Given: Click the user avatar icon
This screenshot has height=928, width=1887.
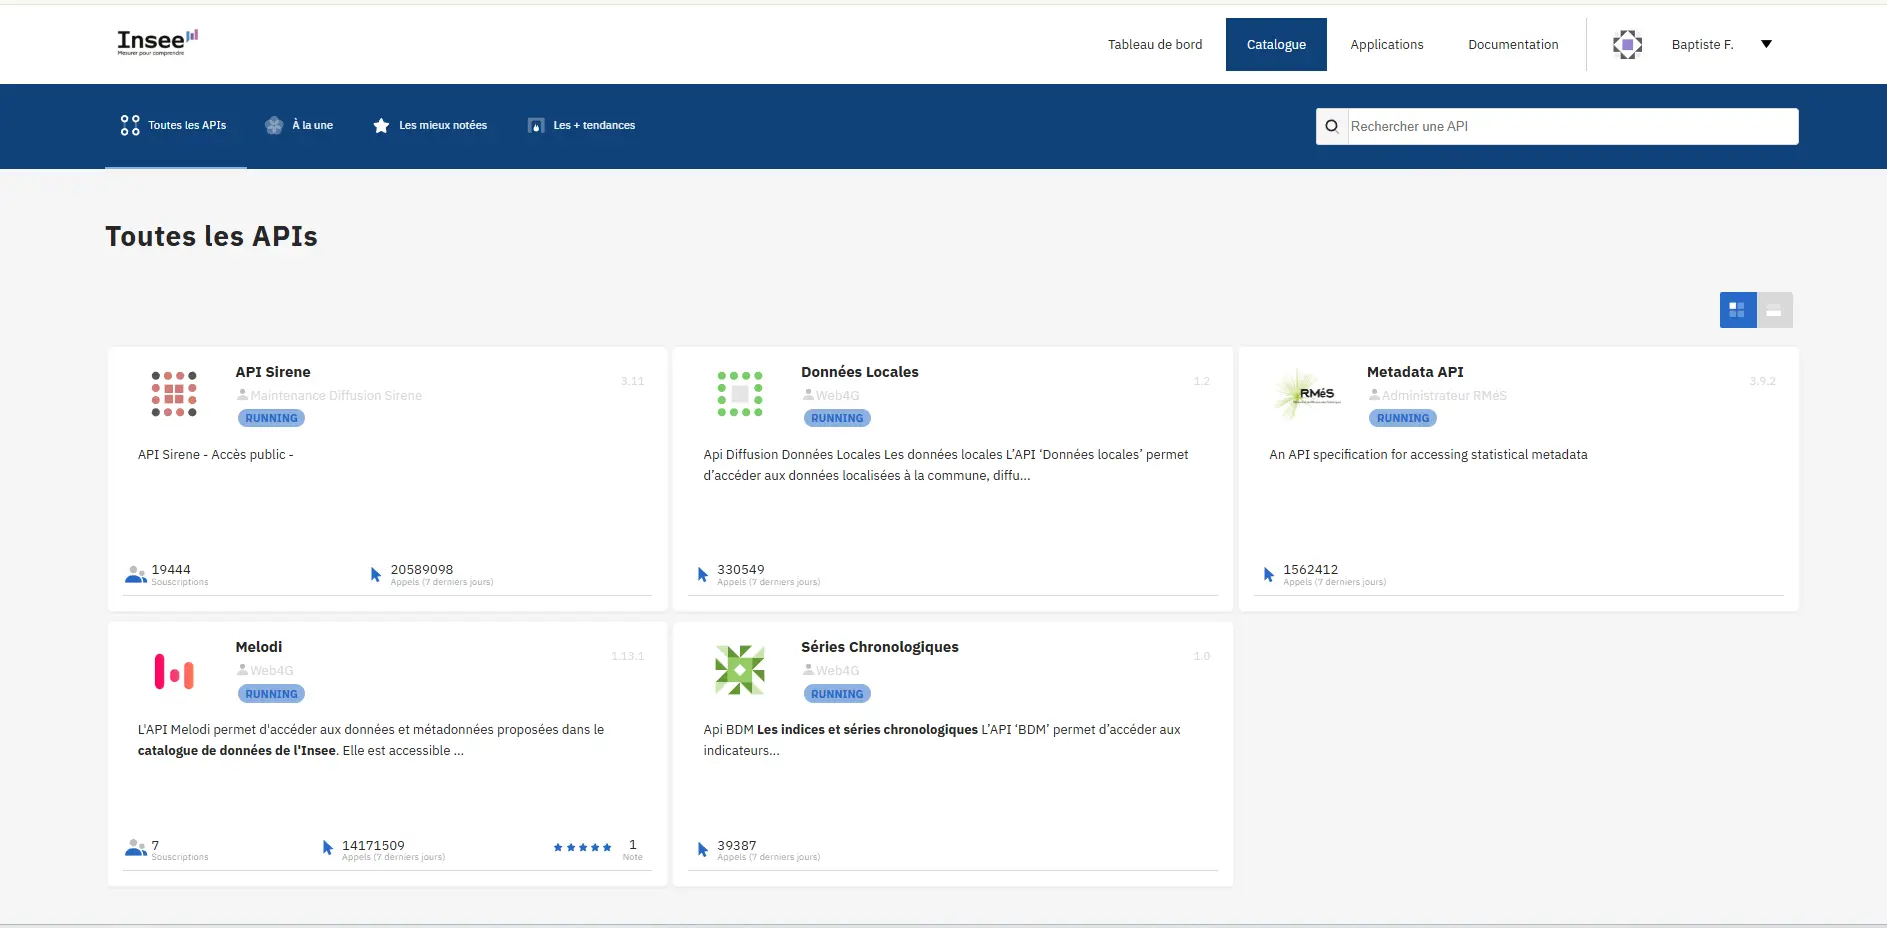Looking at the screenshot, I should point(1627,44).
